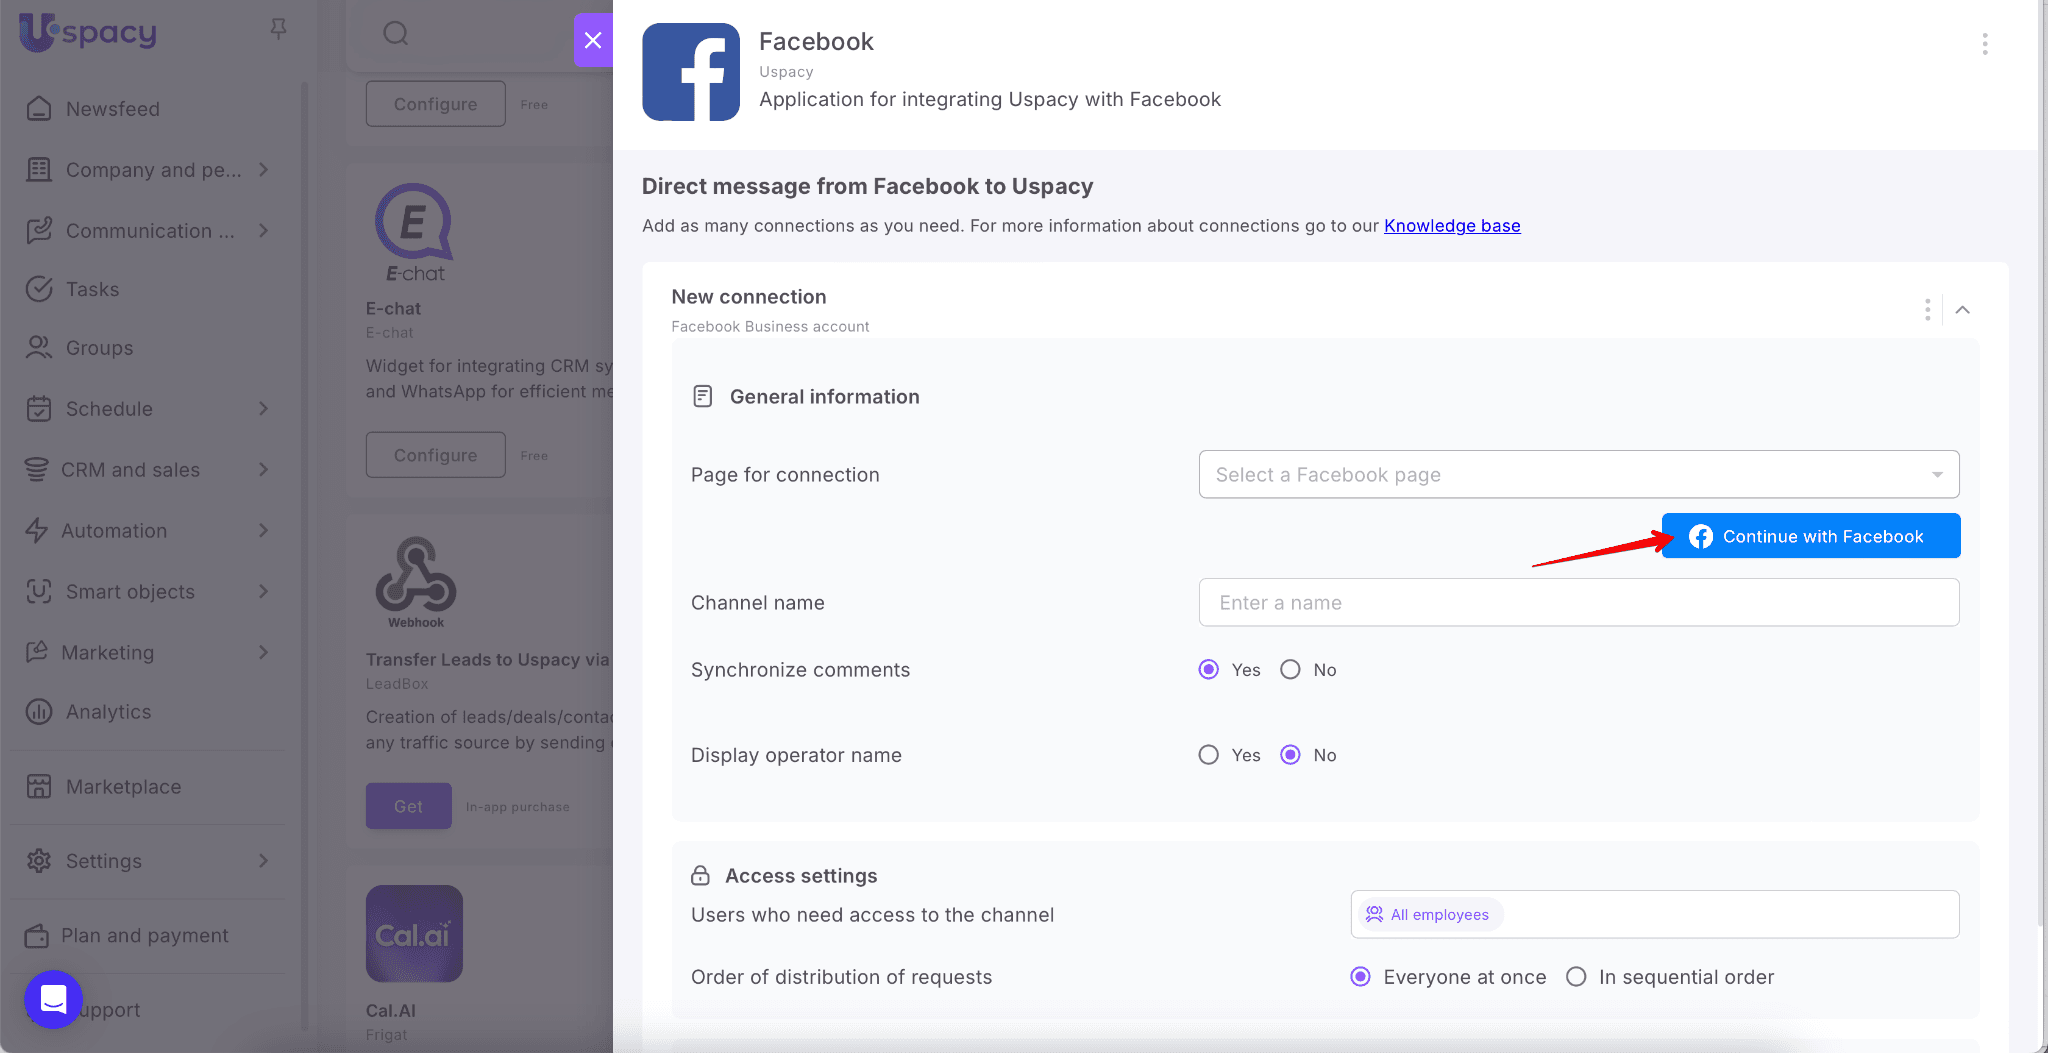Screen dimensions: 2048x1053
Task: Open the support chat bubble icon
Action: click(53, 998)
